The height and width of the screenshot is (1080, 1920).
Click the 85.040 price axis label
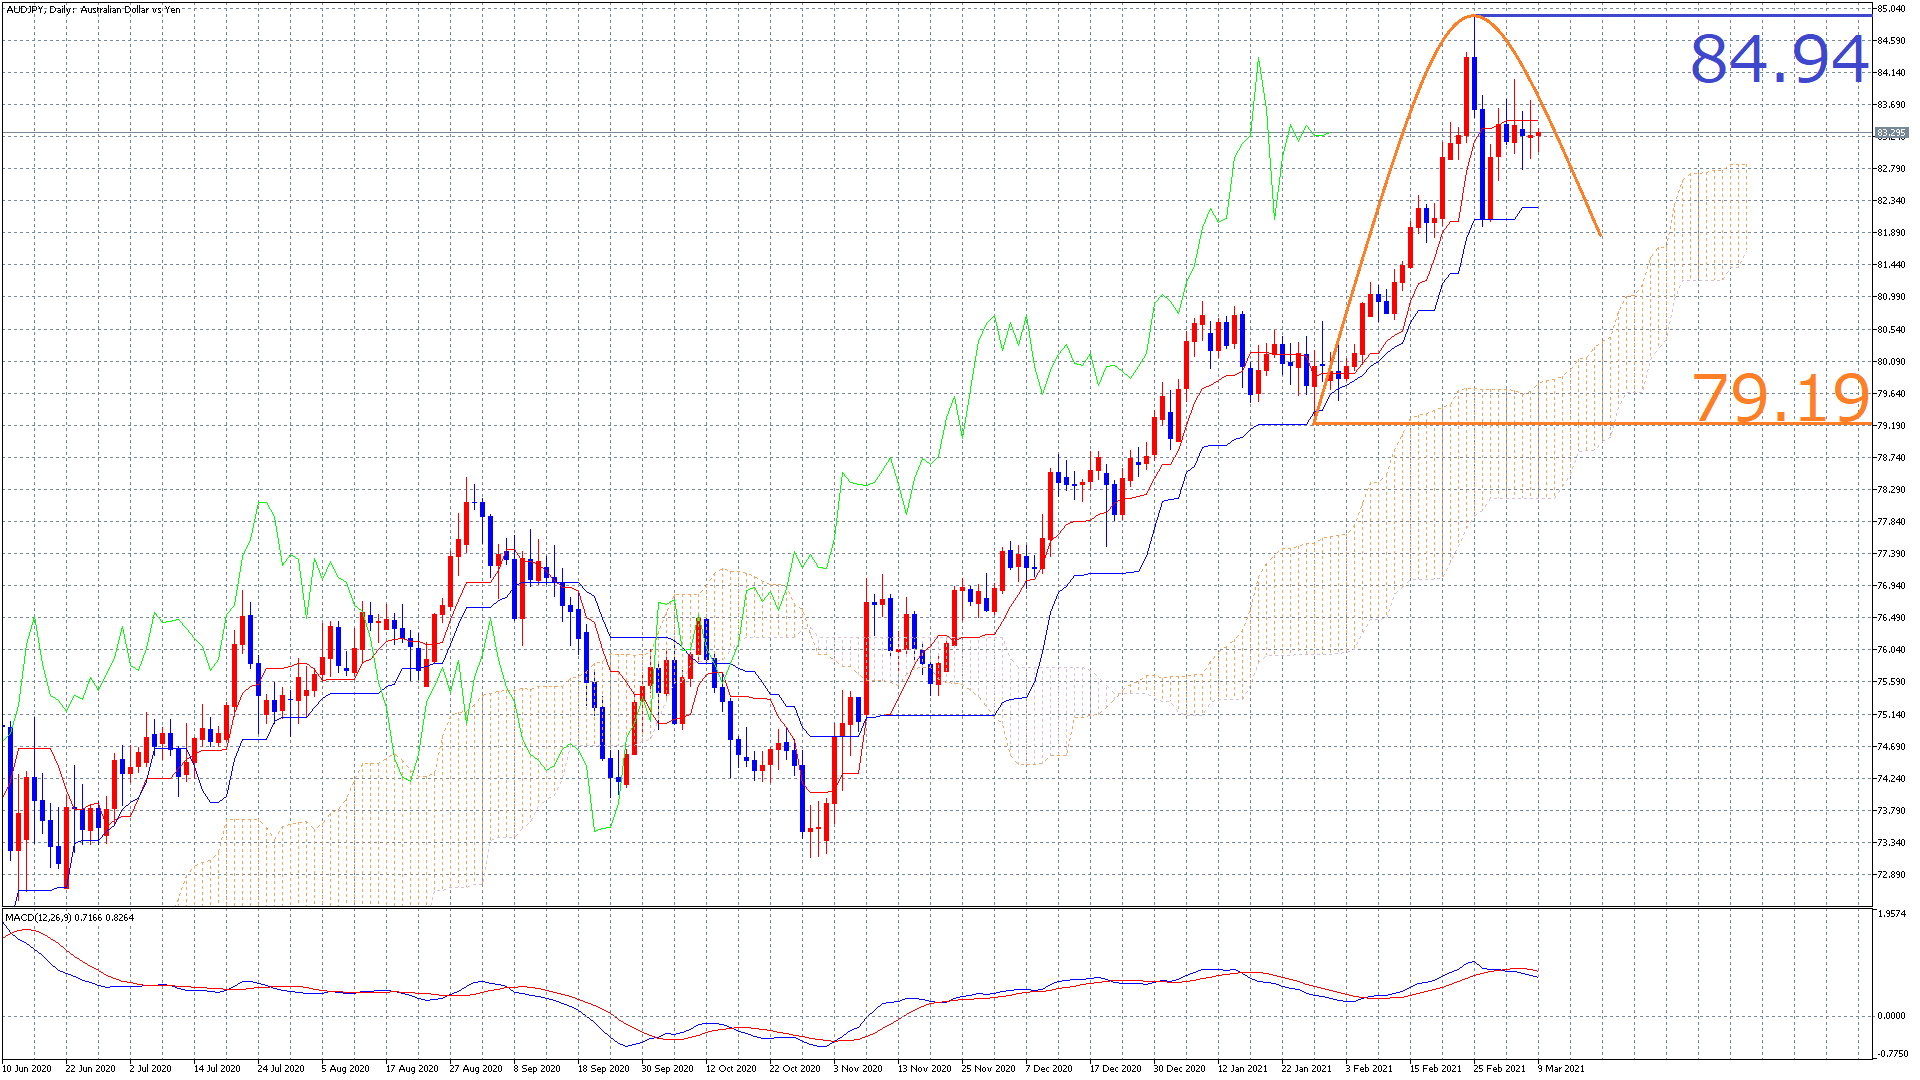[x=1891, y=9]
